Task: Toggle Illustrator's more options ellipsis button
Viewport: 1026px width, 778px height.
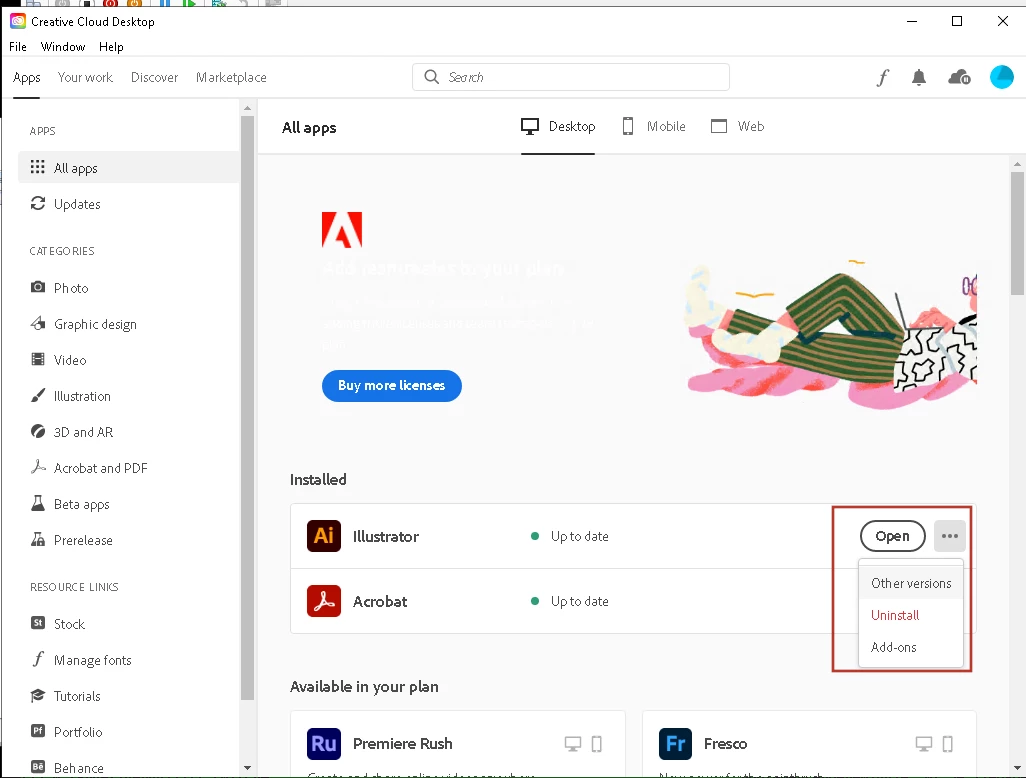Action: point(949,536)
